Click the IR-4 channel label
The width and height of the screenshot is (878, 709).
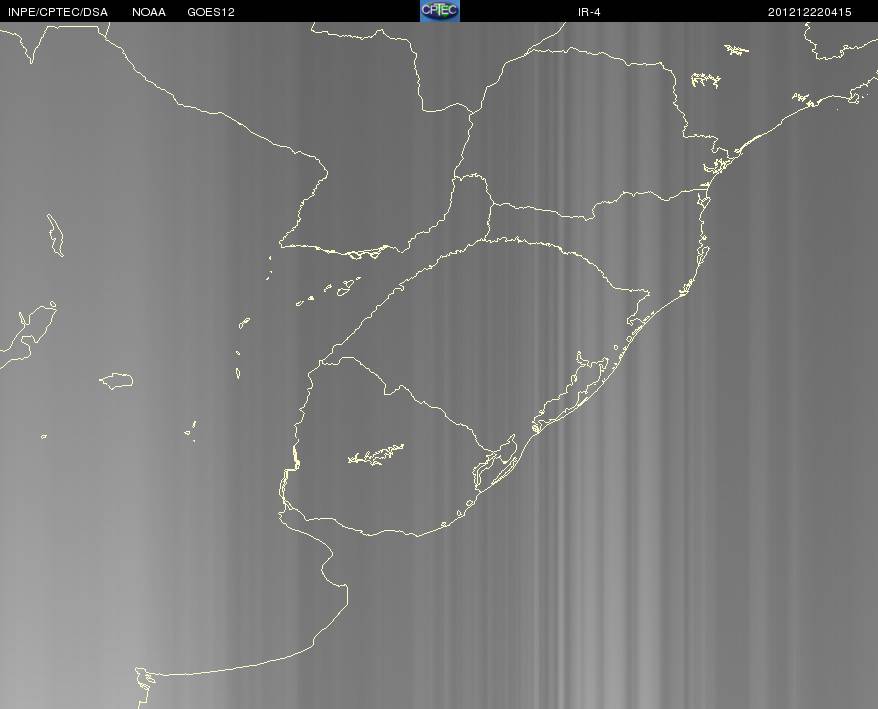tap(589, 12)
